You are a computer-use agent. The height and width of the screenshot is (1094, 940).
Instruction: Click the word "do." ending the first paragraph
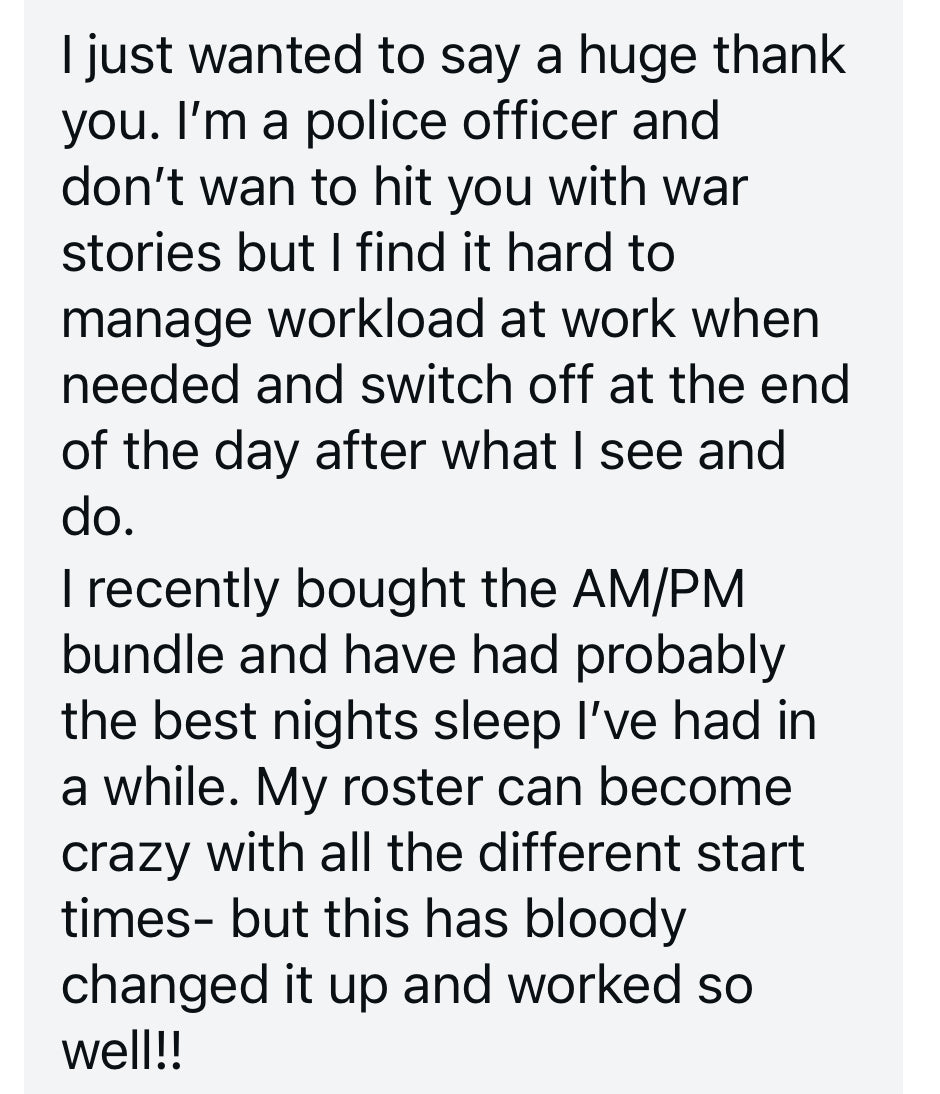click(x=97, y=518)
